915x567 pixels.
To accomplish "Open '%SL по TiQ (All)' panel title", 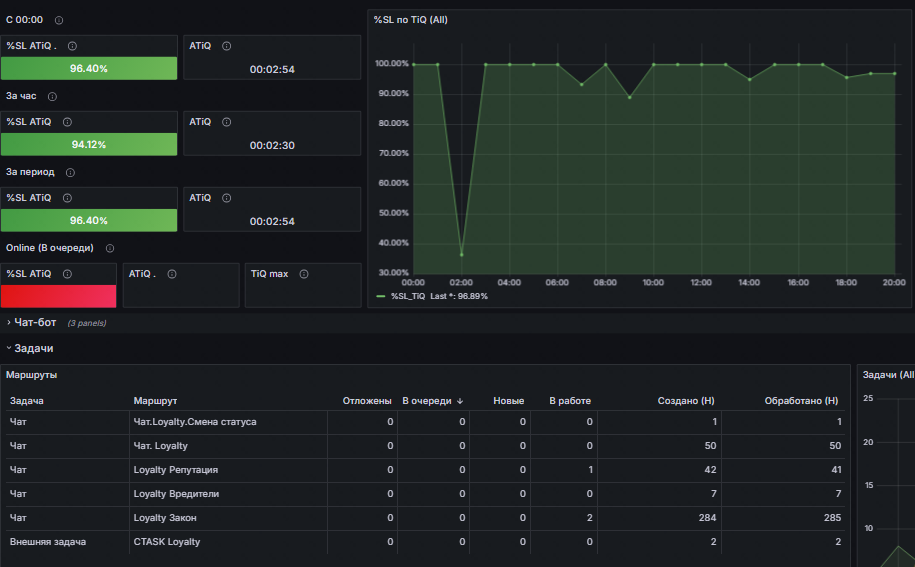I will (411, 20).
